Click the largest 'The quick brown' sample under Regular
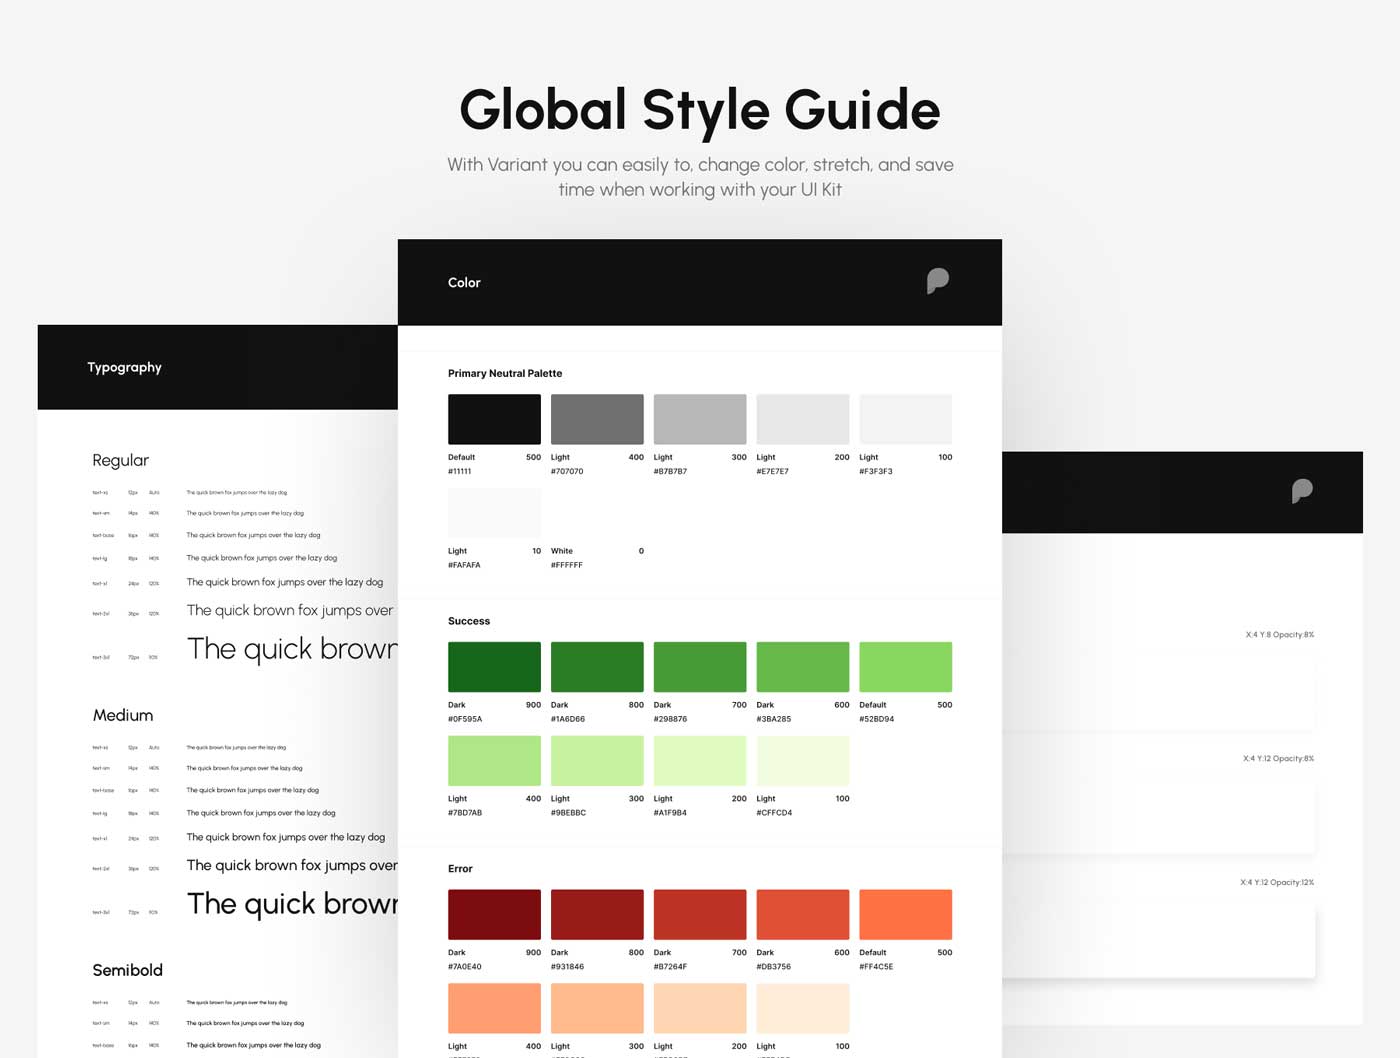 click(x=292, y=650)
